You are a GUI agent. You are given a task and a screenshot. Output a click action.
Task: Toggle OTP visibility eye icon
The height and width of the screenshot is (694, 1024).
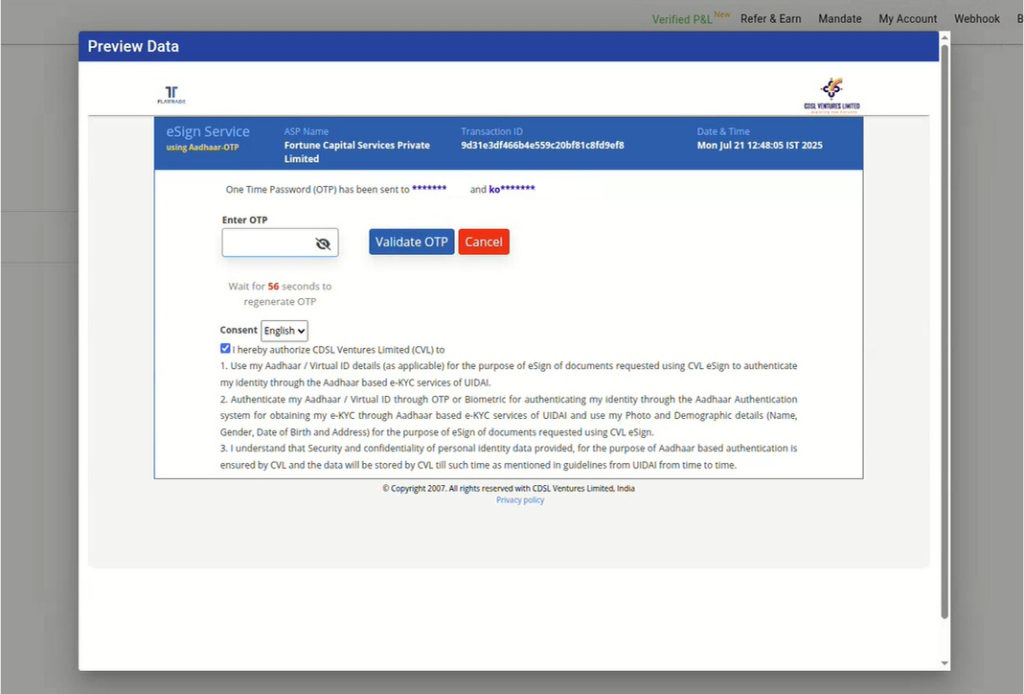[323, 244]
